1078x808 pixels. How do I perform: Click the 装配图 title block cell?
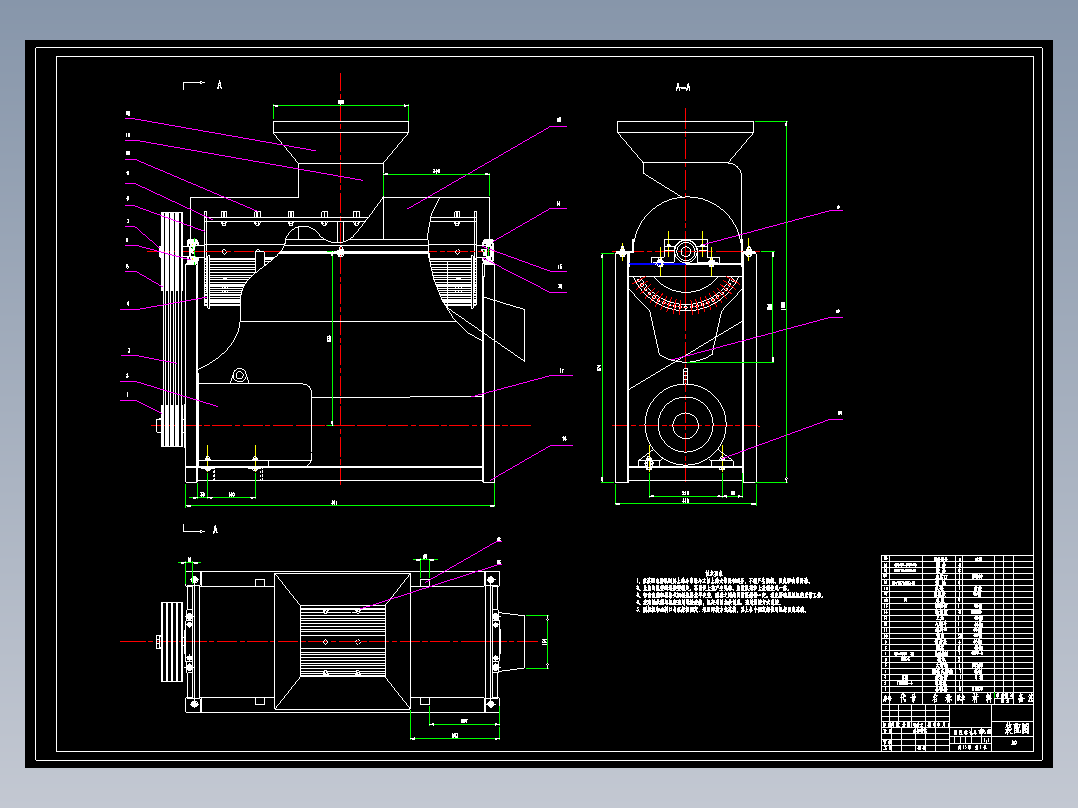point(1017,728)
